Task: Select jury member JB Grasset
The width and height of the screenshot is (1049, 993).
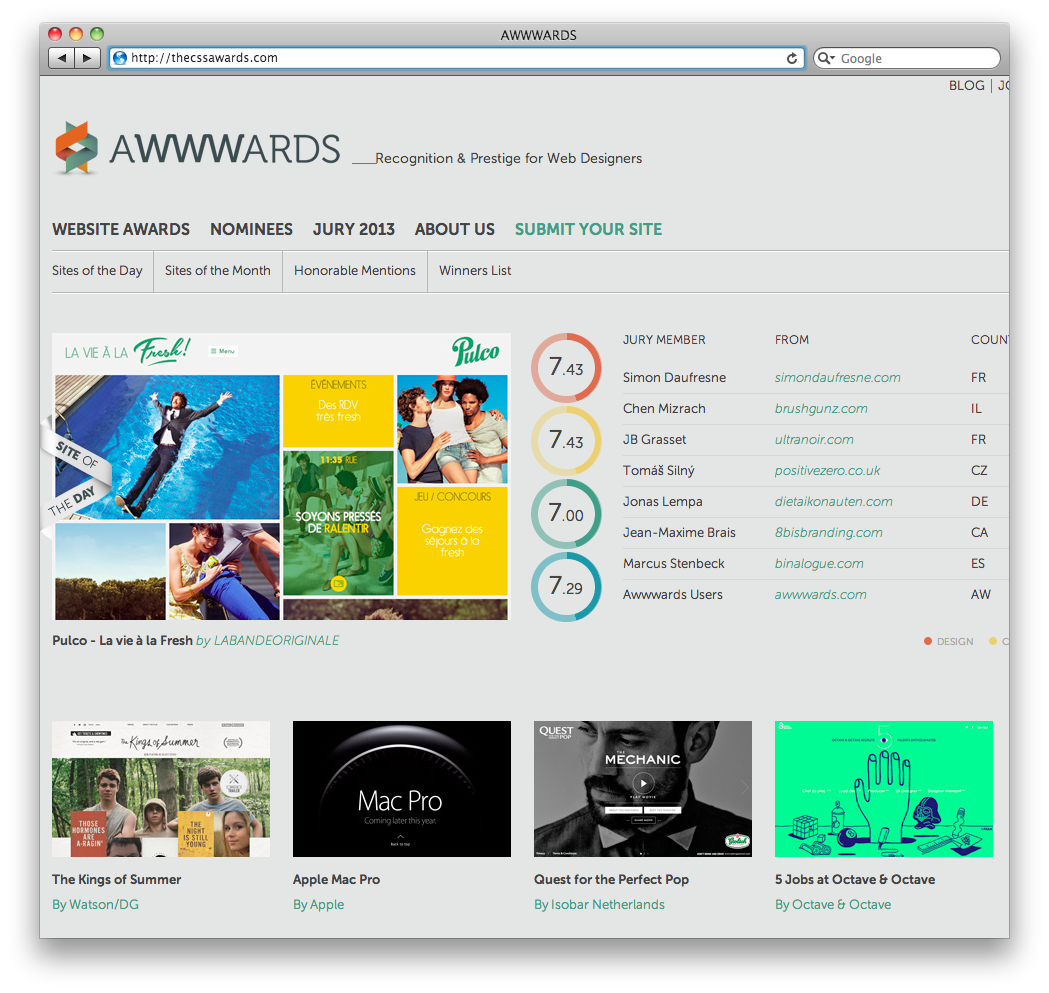Action: tap(654, 440)
